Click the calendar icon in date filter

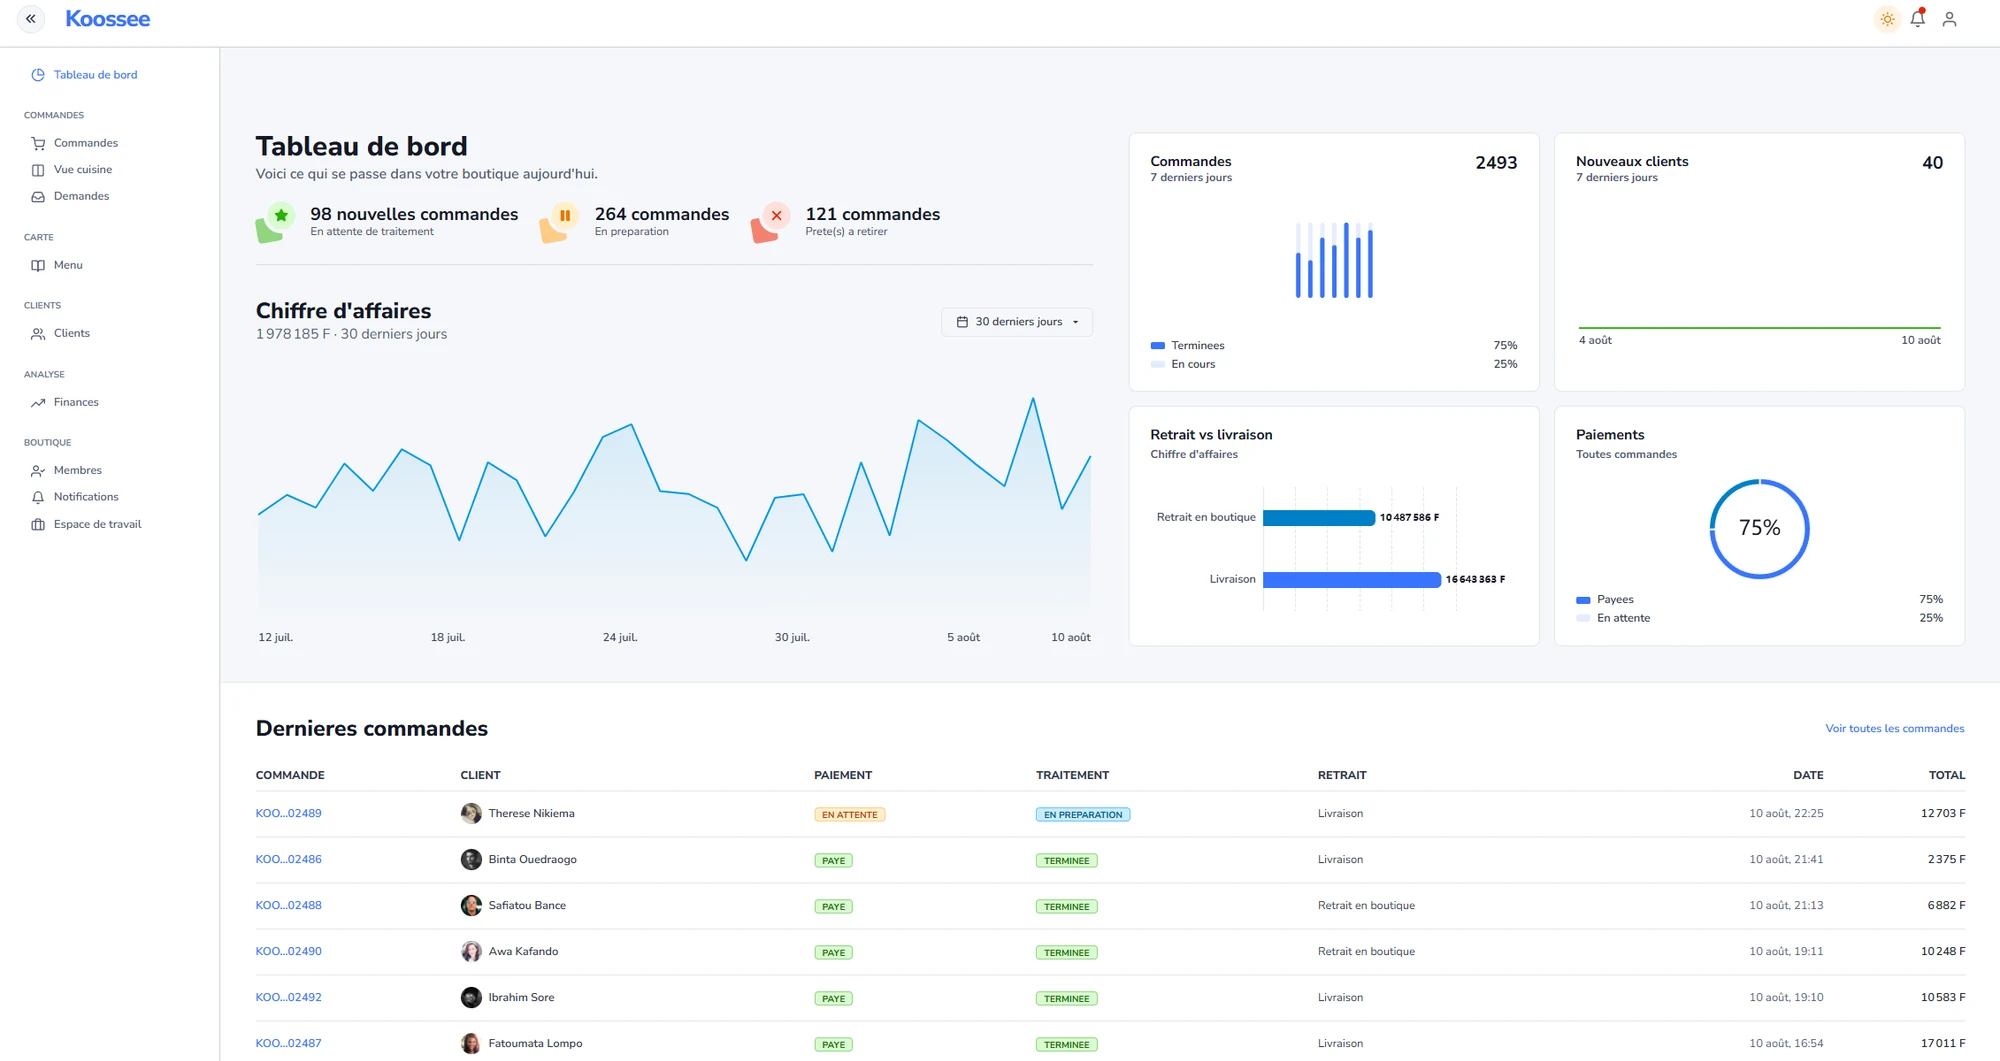[962, 322]
